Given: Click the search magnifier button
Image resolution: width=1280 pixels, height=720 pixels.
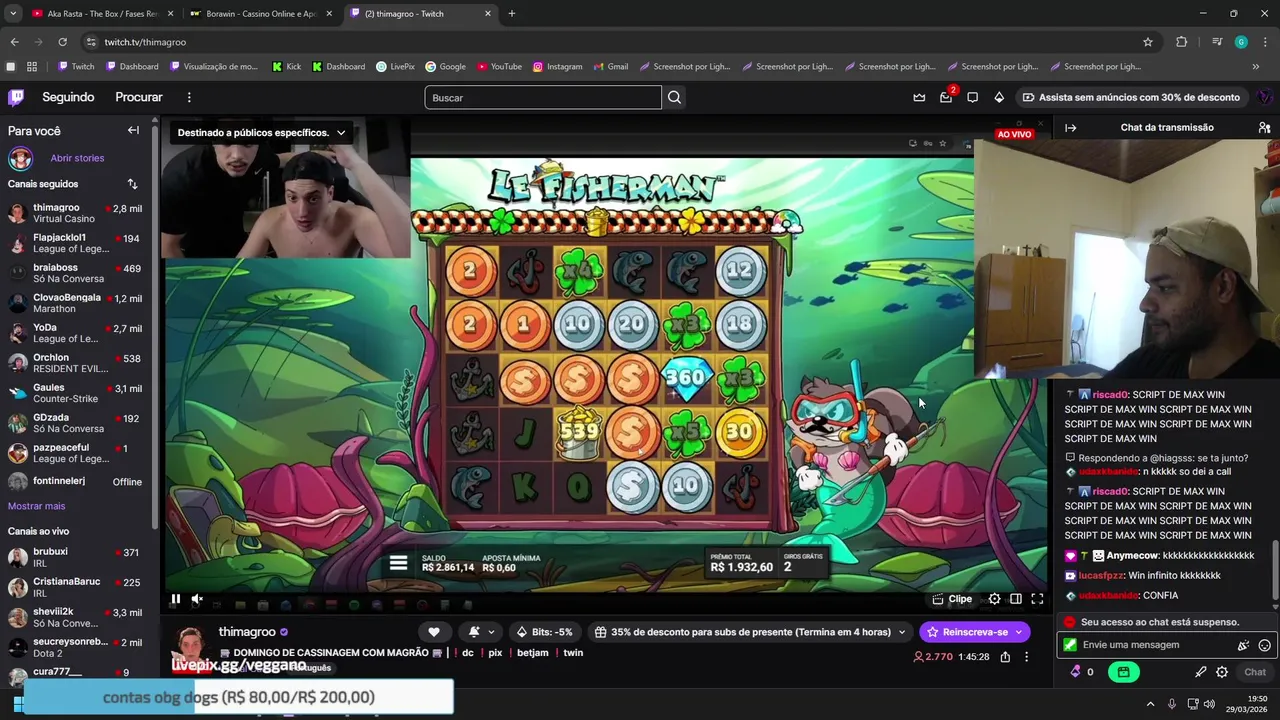Looking at the screenshot, I should coord(674,97).
